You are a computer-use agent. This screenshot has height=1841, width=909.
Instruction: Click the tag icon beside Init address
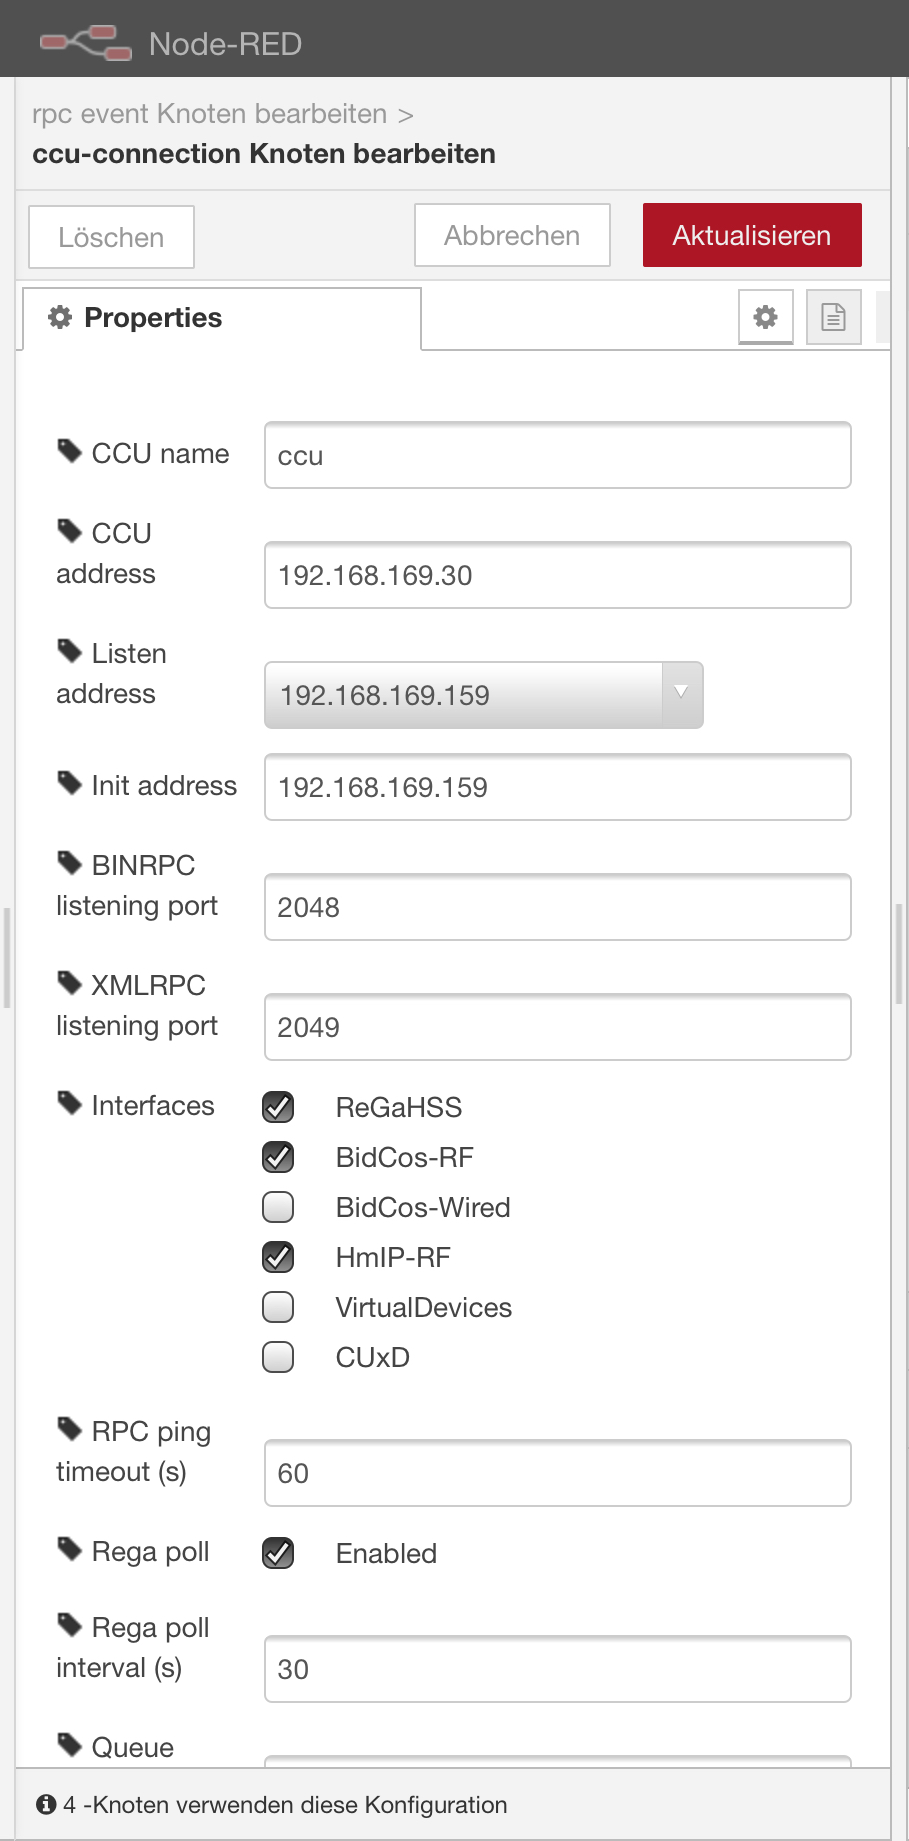pos(68,783)
